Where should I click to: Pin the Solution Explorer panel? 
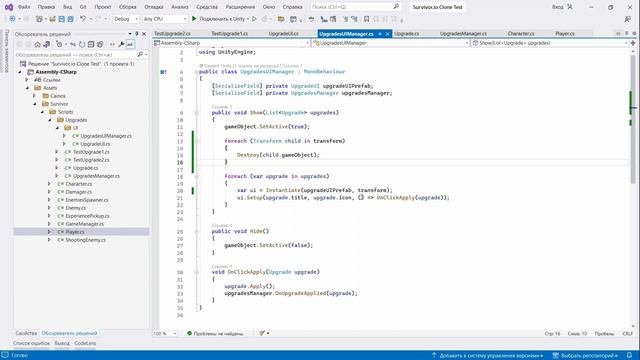coord(137,34)
